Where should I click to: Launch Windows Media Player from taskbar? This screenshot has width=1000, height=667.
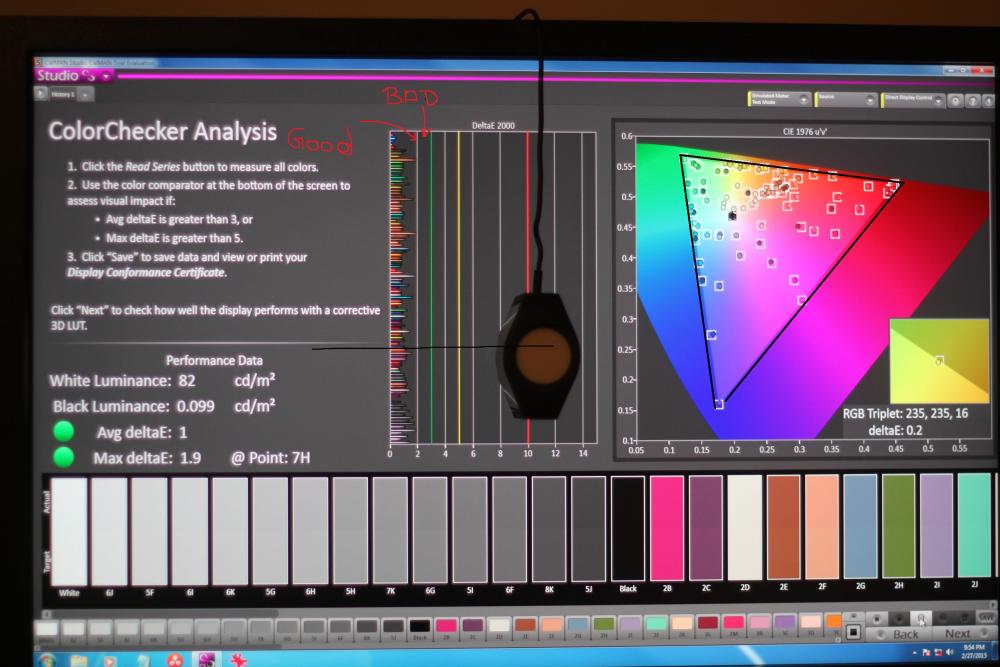(110, 660)
